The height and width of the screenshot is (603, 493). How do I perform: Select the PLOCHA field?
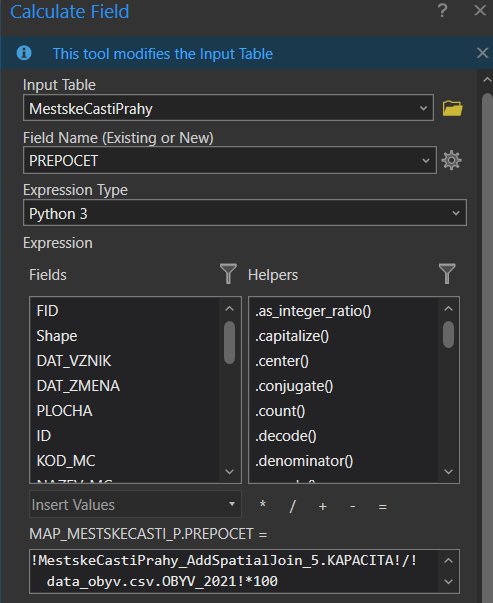coord(64,411)
